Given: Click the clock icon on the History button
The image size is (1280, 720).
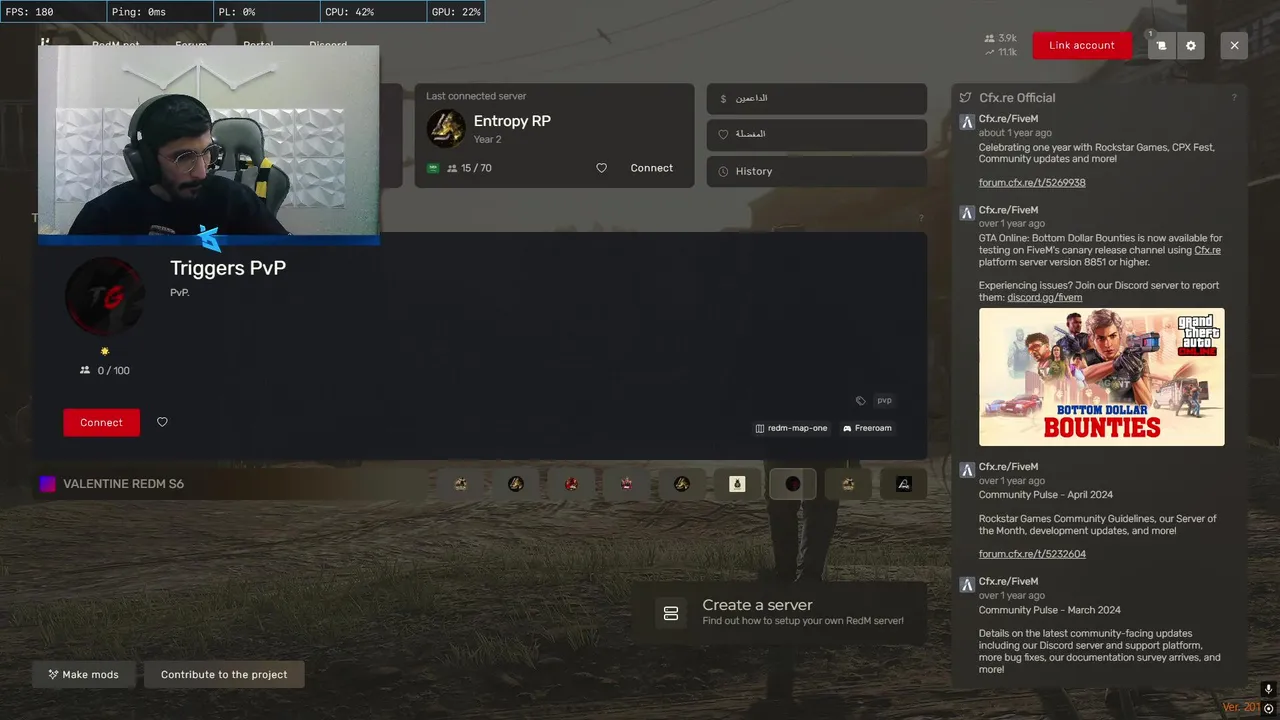Looking at the screenshot, I should coord(724,171).
